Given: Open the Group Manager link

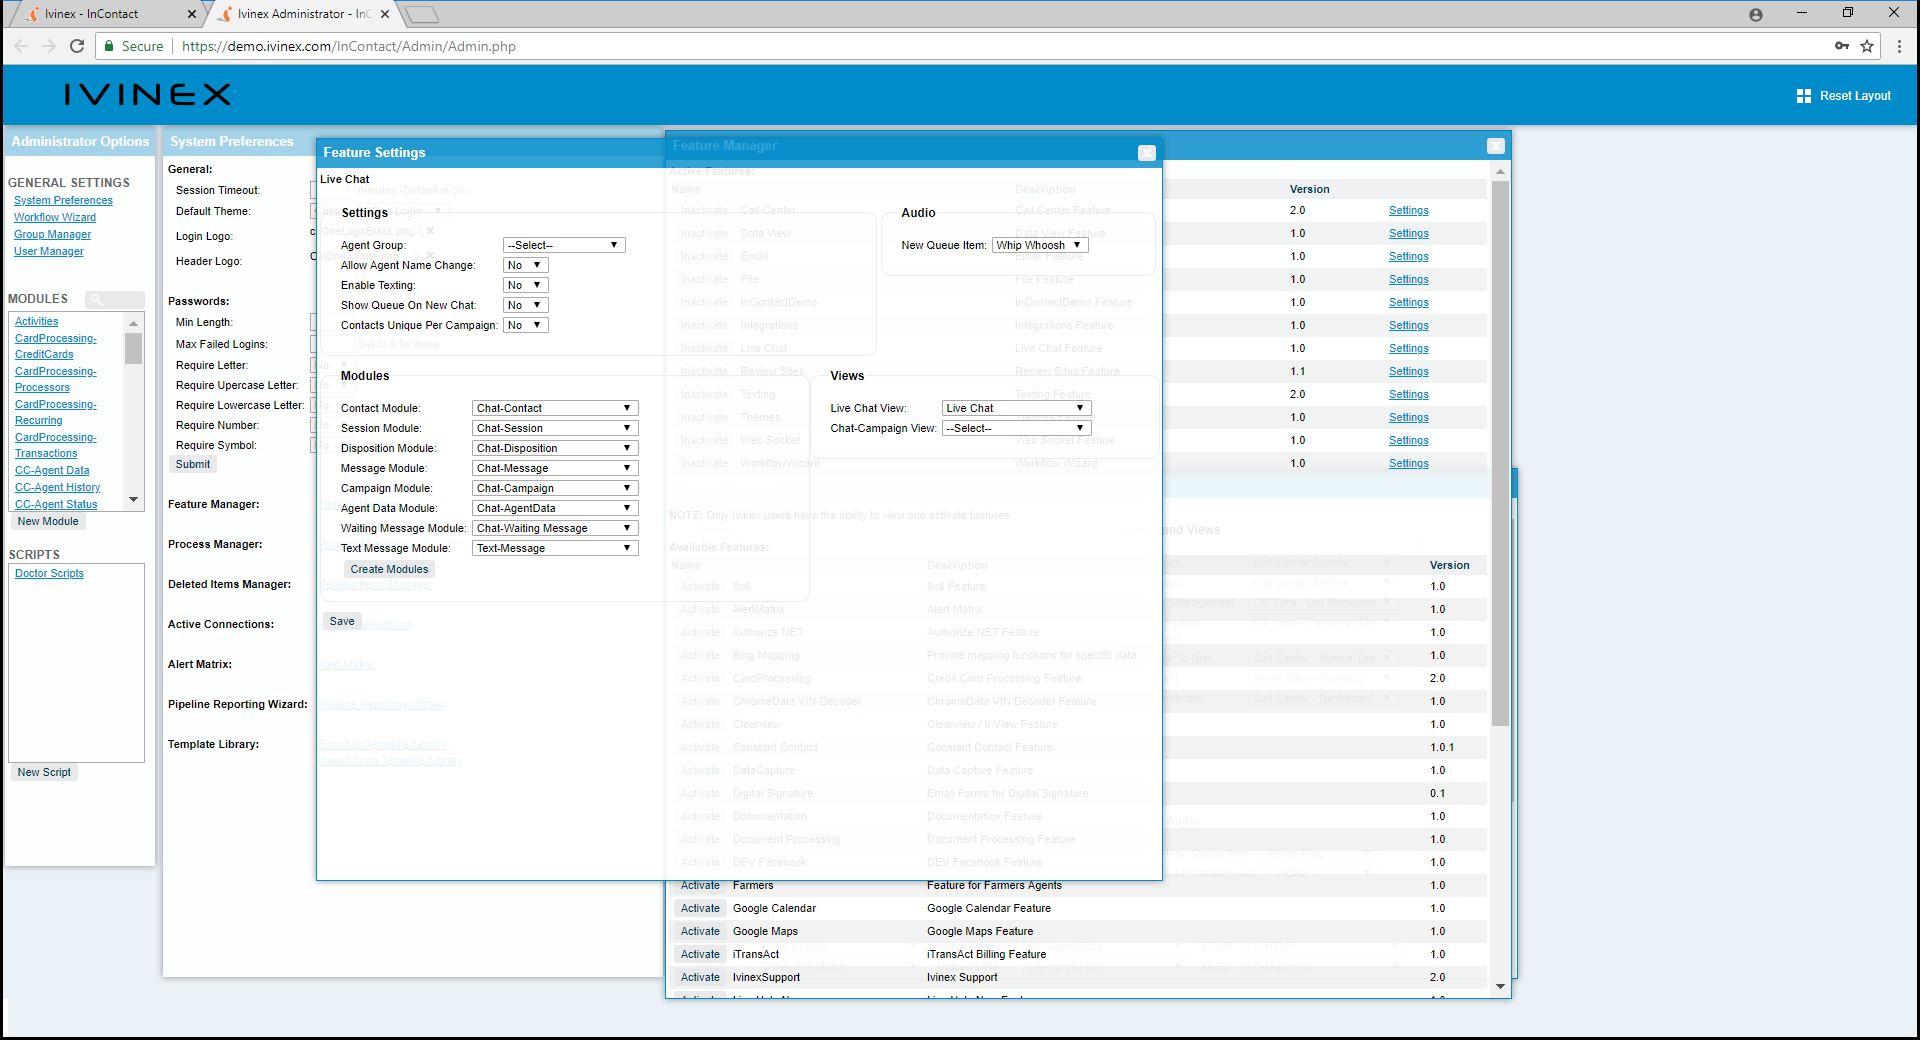Looking at the screenshot, I should coord(52,234).
